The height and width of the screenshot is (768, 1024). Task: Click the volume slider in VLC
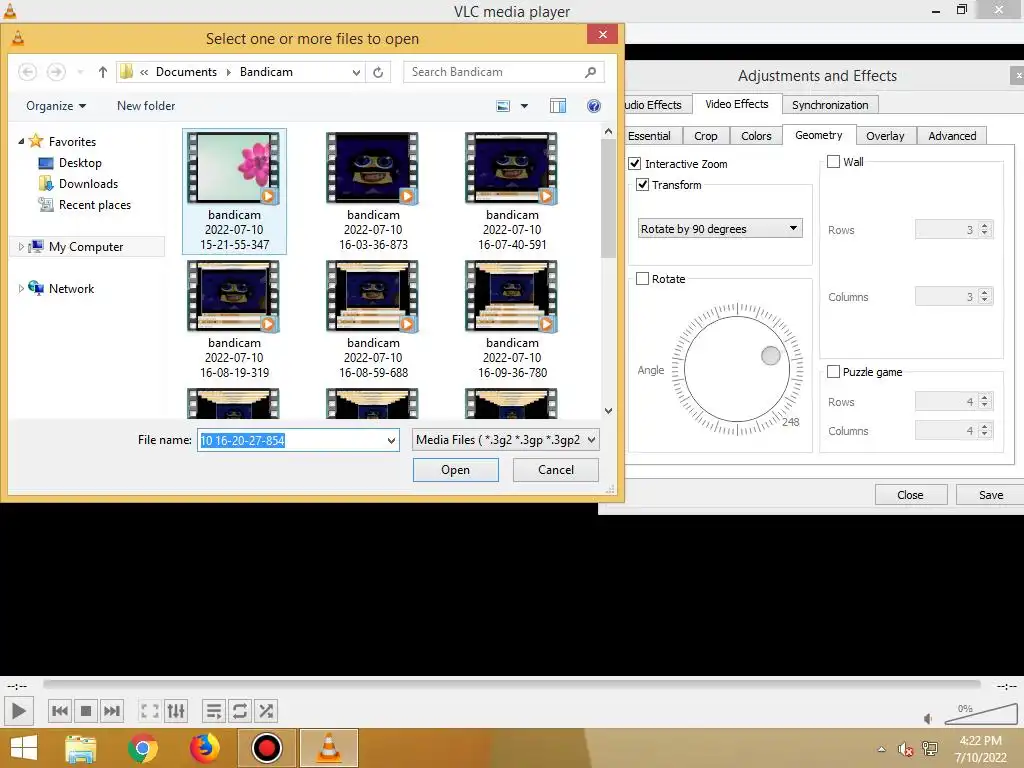(981, 714)
